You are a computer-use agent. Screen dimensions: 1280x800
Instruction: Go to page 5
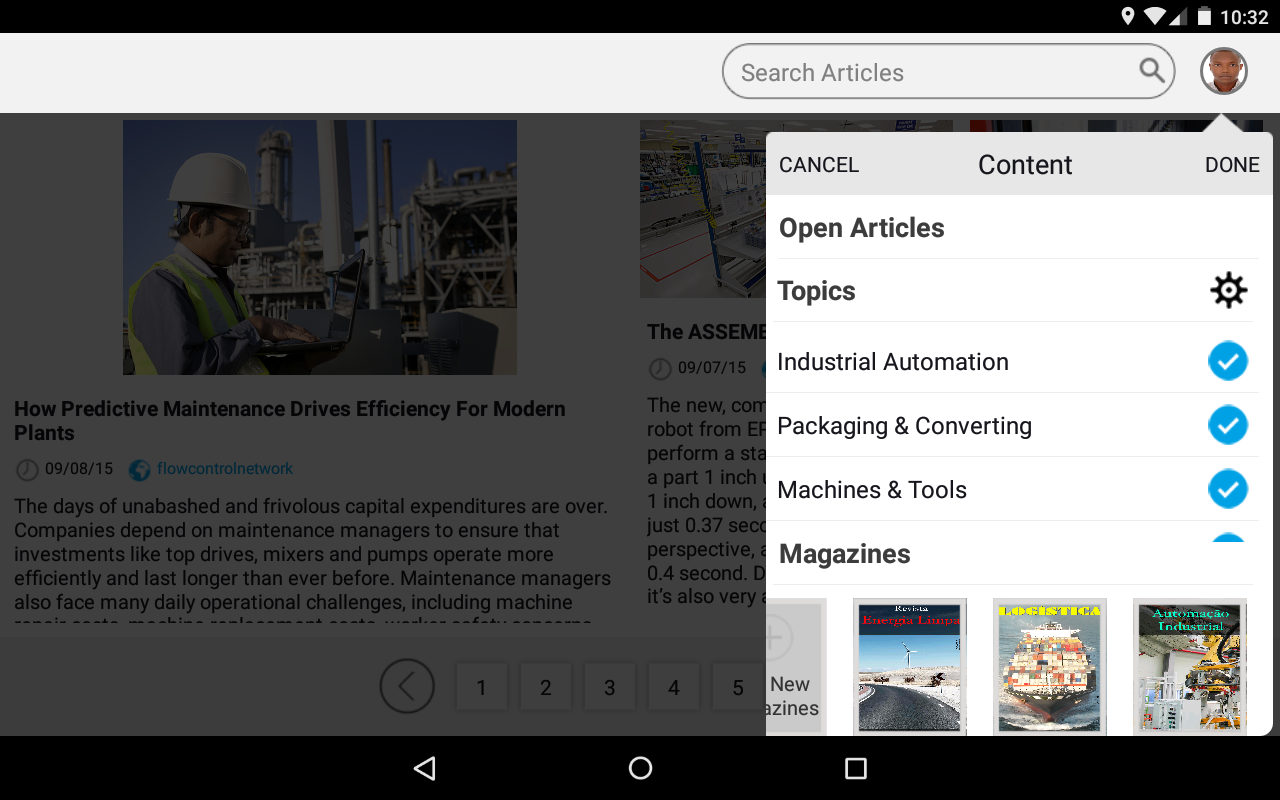pos(737,687)
